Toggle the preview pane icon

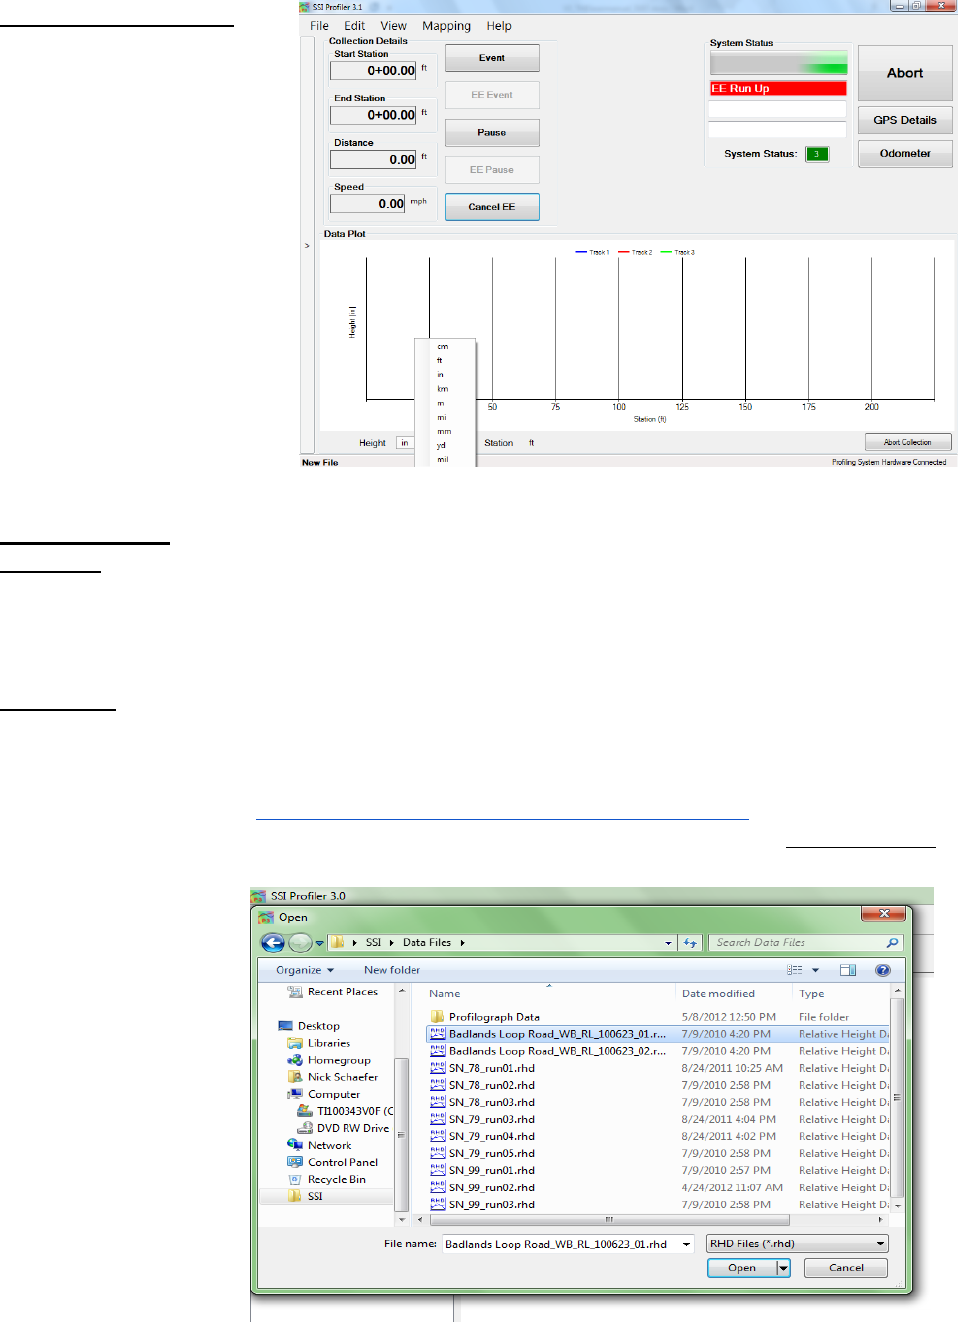pyautogui.click(x=848, y=970)
